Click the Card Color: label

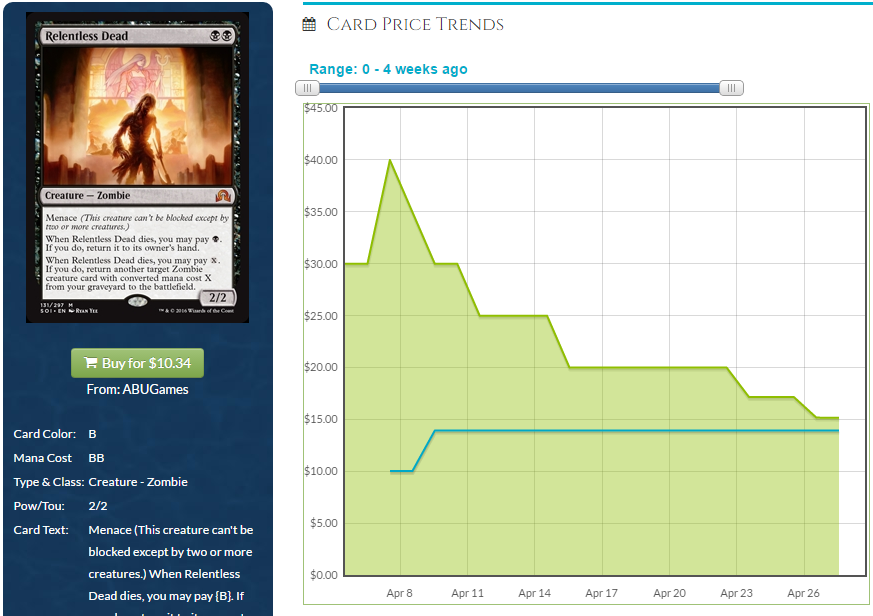point(45,434)
